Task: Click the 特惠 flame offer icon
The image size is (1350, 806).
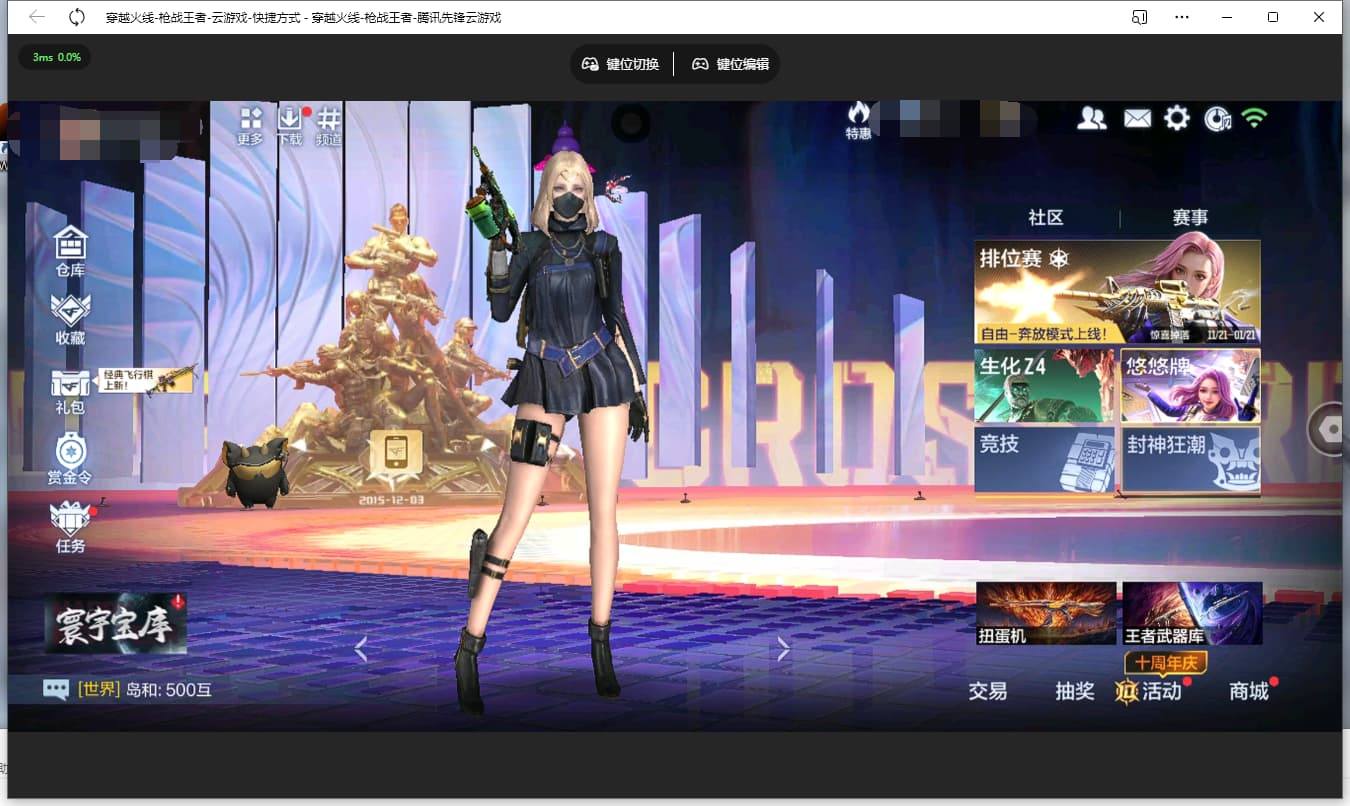Action: pyautogui.click(x=858, y=120)
